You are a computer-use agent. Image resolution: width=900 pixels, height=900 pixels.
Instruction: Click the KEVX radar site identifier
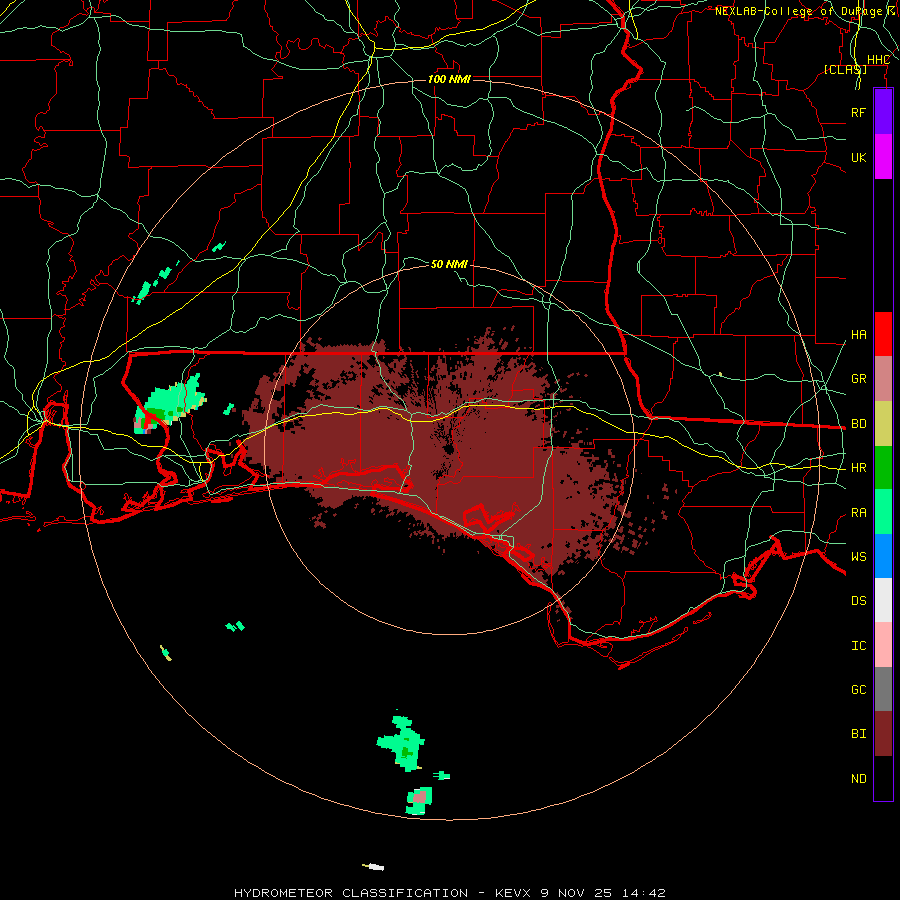513,893
